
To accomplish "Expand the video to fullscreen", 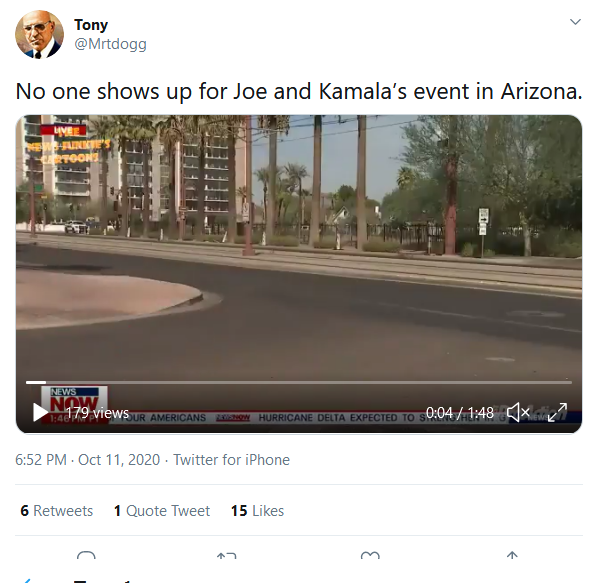I will click(x=558, y=413).
